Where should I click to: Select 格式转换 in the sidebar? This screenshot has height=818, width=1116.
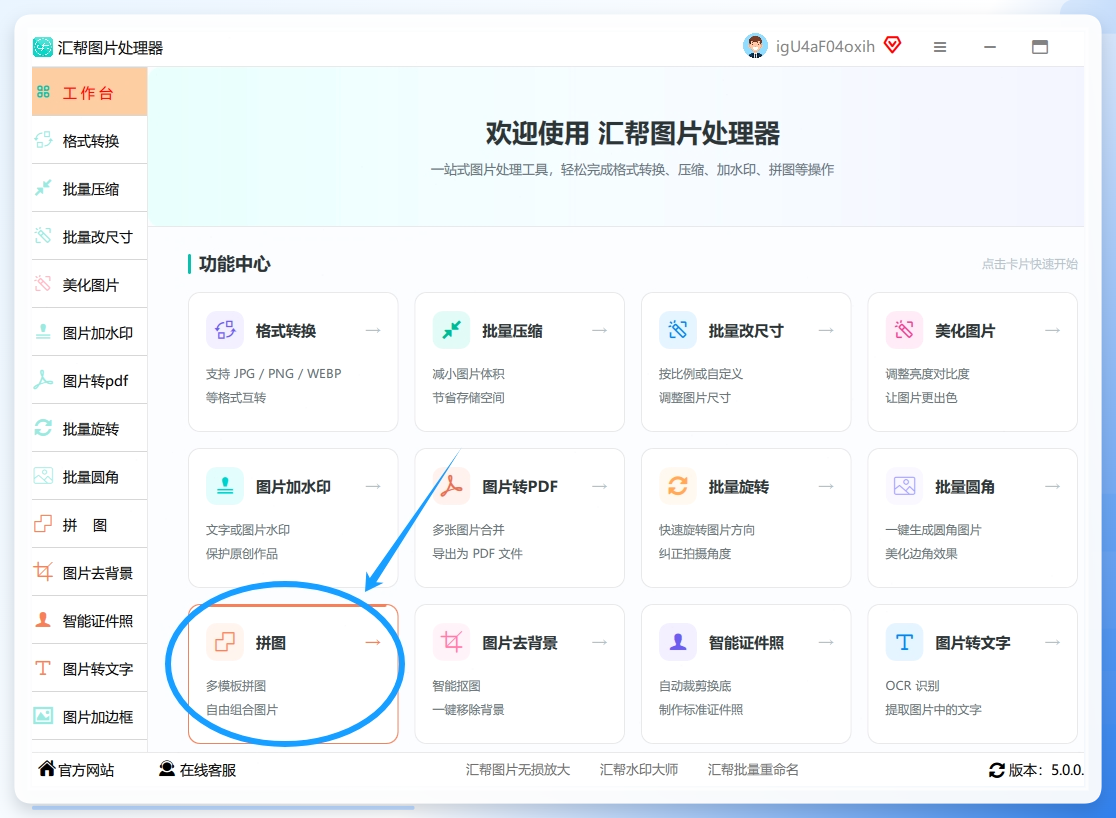click(x=89, y=140)
